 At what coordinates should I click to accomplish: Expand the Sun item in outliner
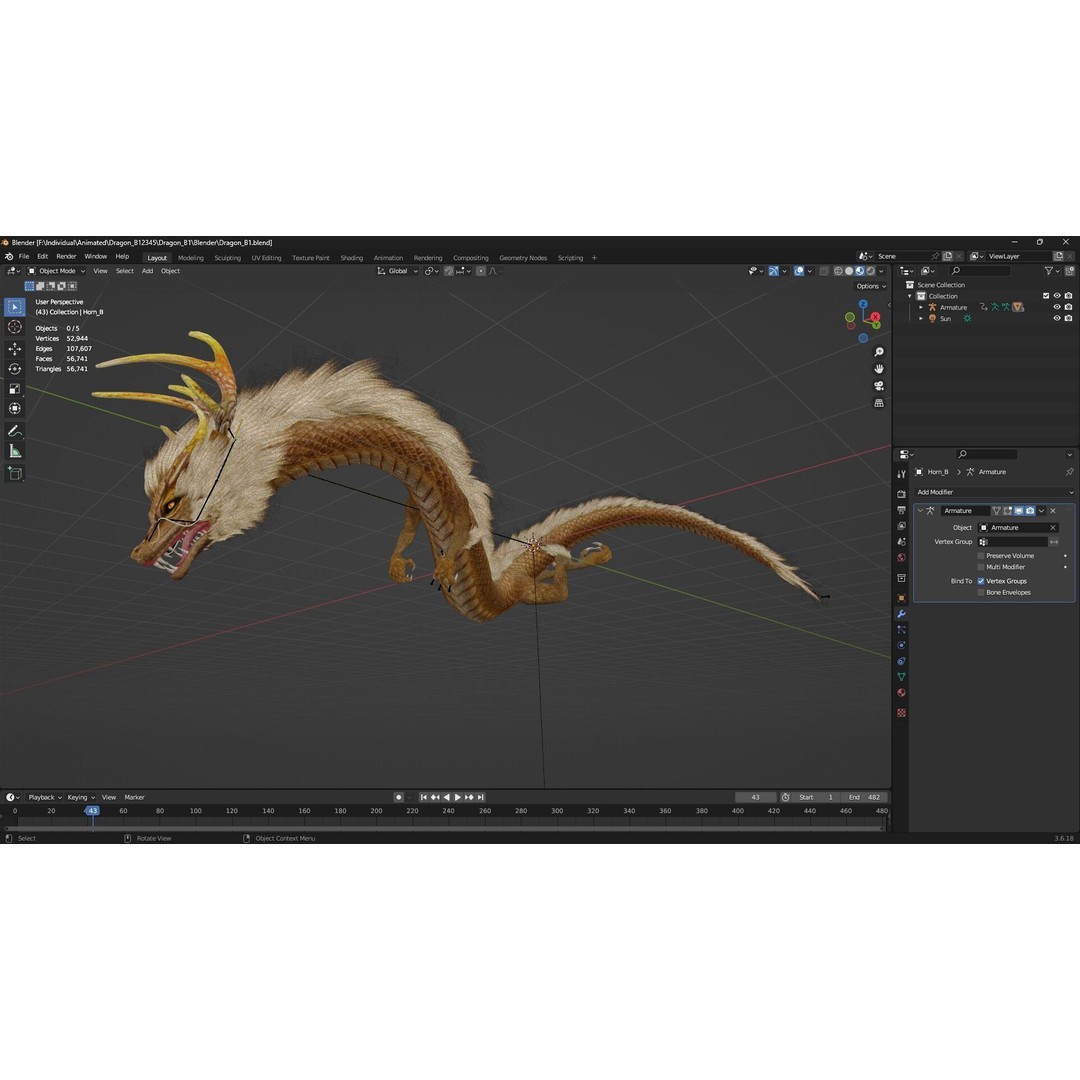point(921,318)
